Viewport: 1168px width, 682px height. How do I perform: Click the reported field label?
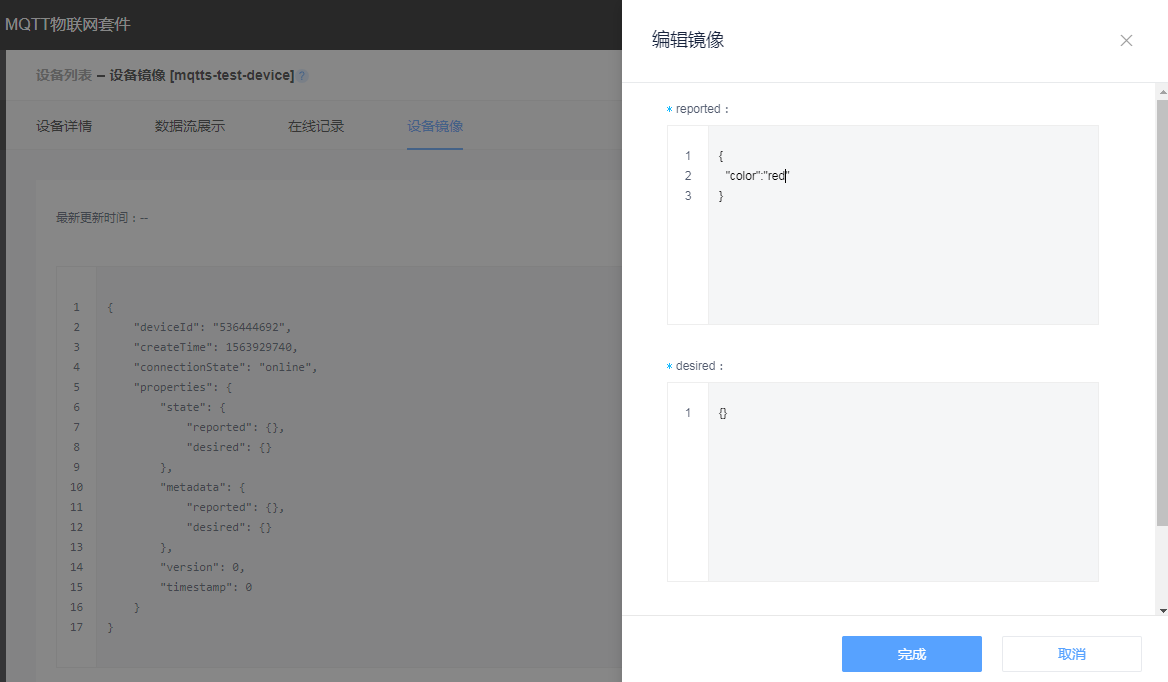(x=698, y=109)
